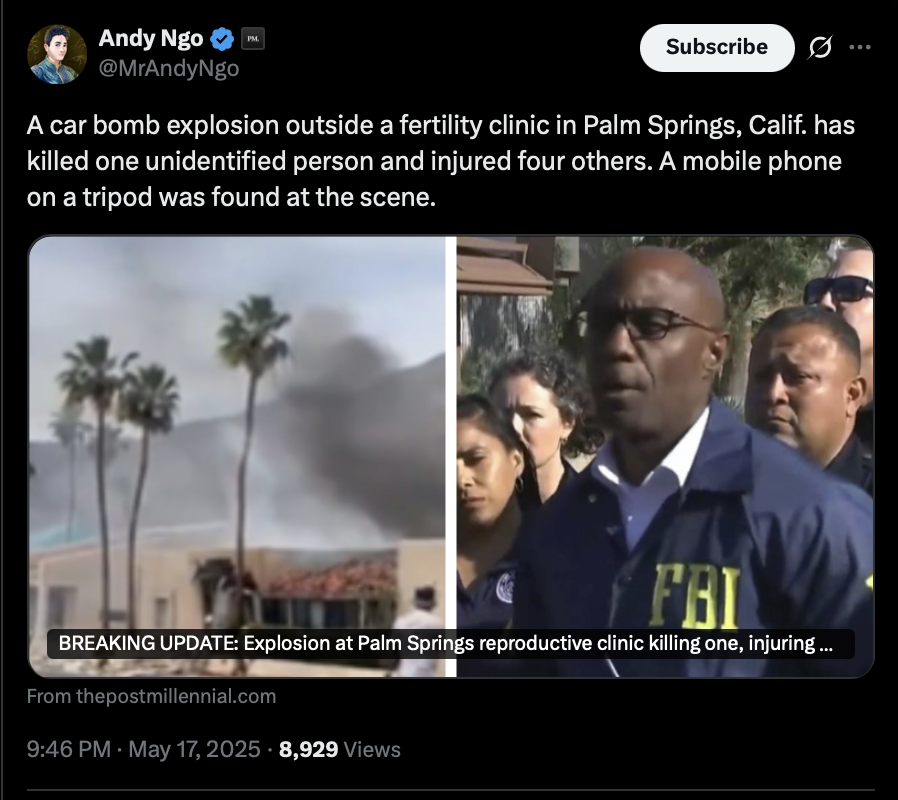898x800 pixels.
Task: Open Andy Ngo's profile avatar
Action: tap(57, 54)
